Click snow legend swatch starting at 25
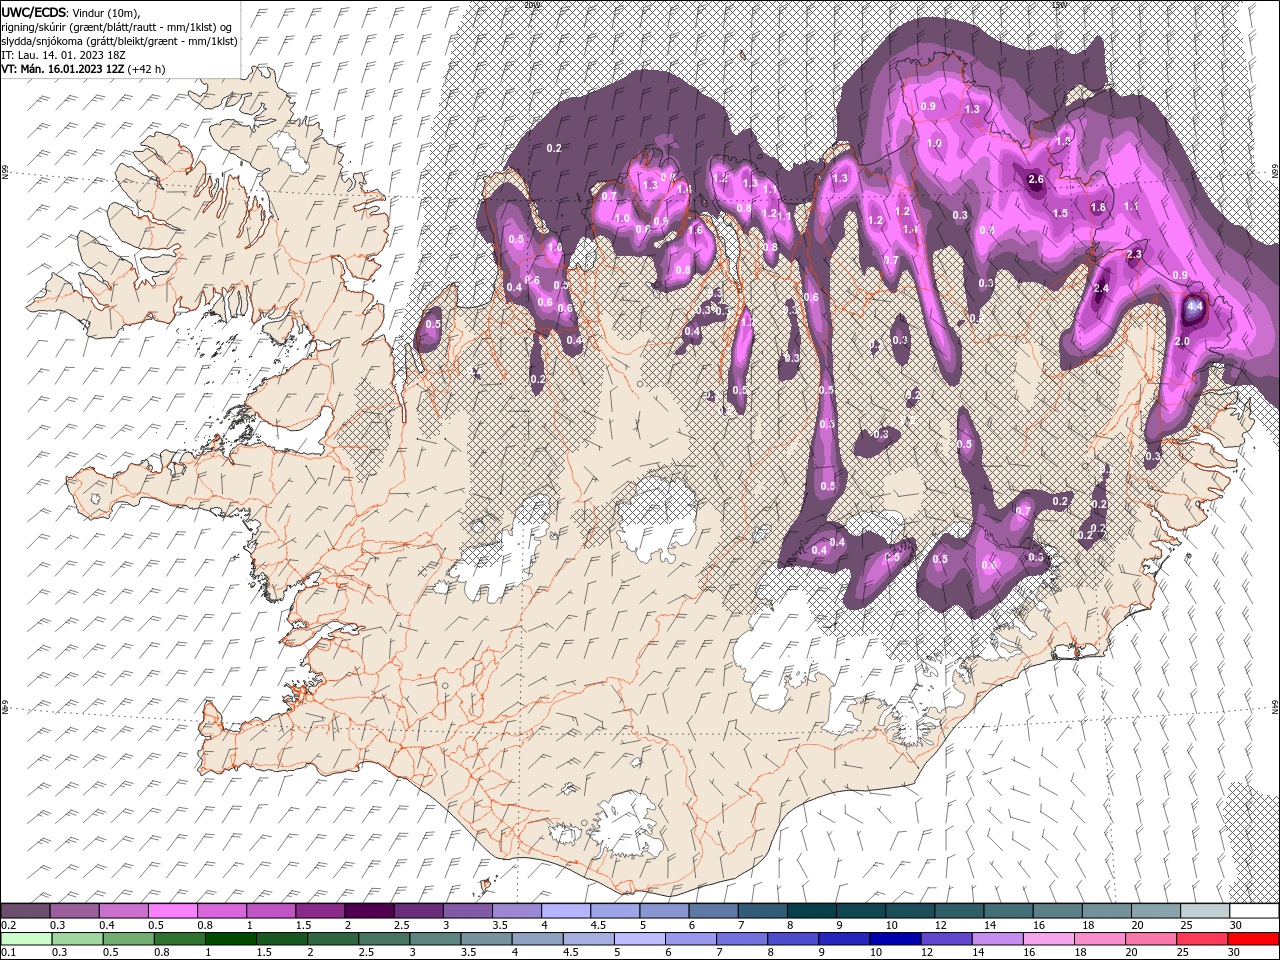This screenshot has height=960, width=1280. (x=1205, y=911)
